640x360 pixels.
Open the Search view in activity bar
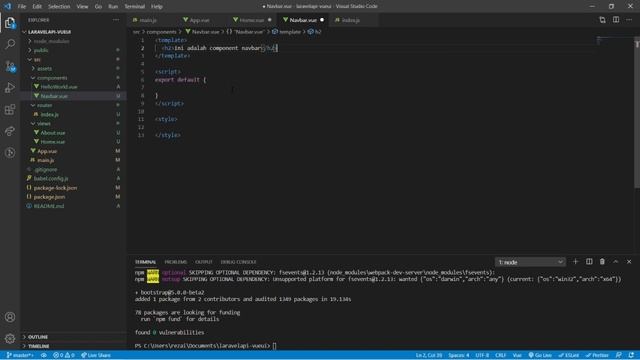pyautogui.click(x=10, y=44)
